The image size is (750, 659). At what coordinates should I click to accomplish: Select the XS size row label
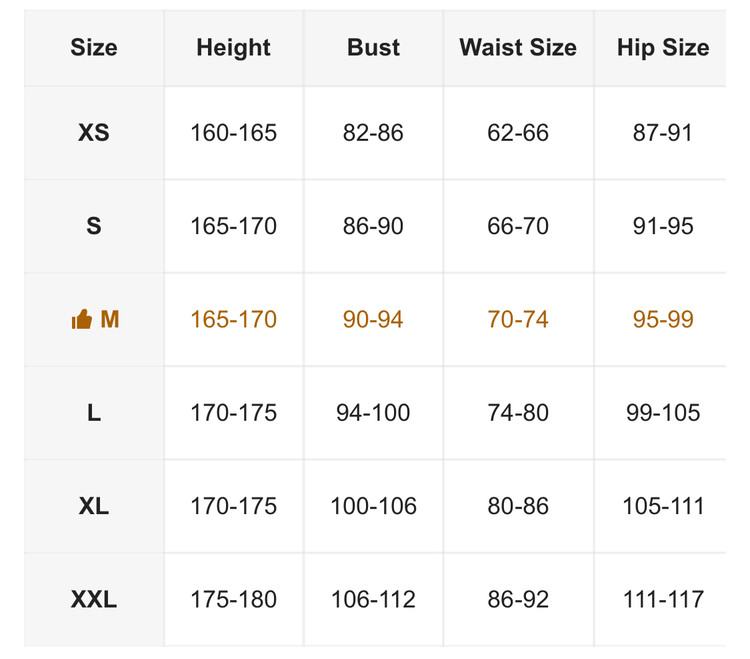pyautogui.click(x=93, y=133)
